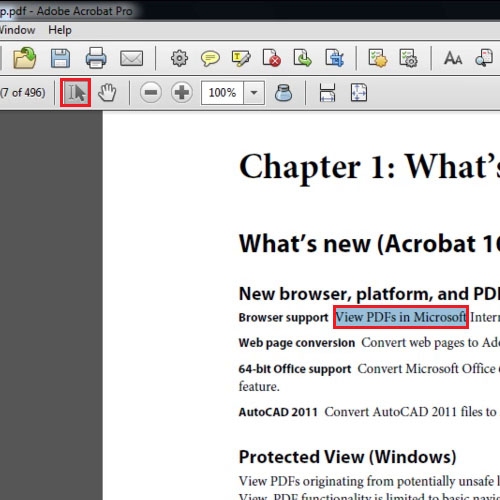Click the ink bottle icon

(283, 92)
